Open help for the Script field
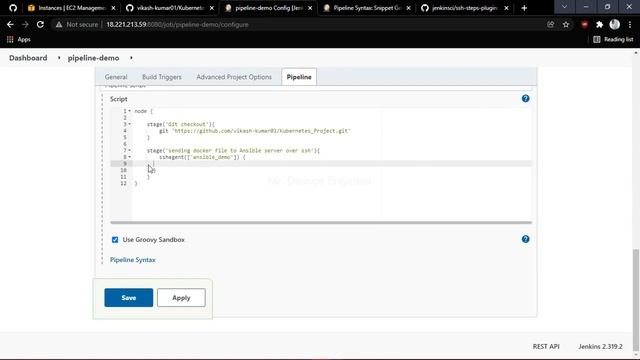 pos(525,98)
